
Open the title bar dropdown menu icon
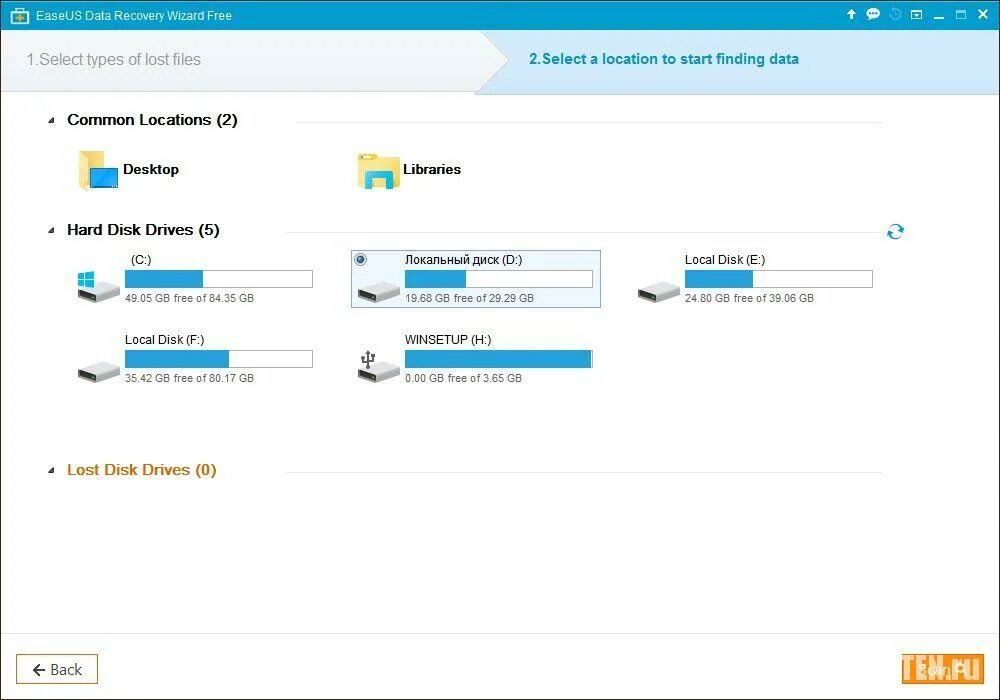coord(916,14)
